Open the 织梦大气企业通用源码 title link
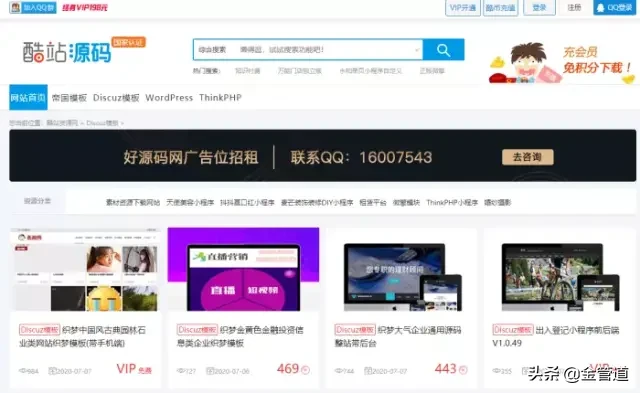640x393 pixels. point(398,336)
